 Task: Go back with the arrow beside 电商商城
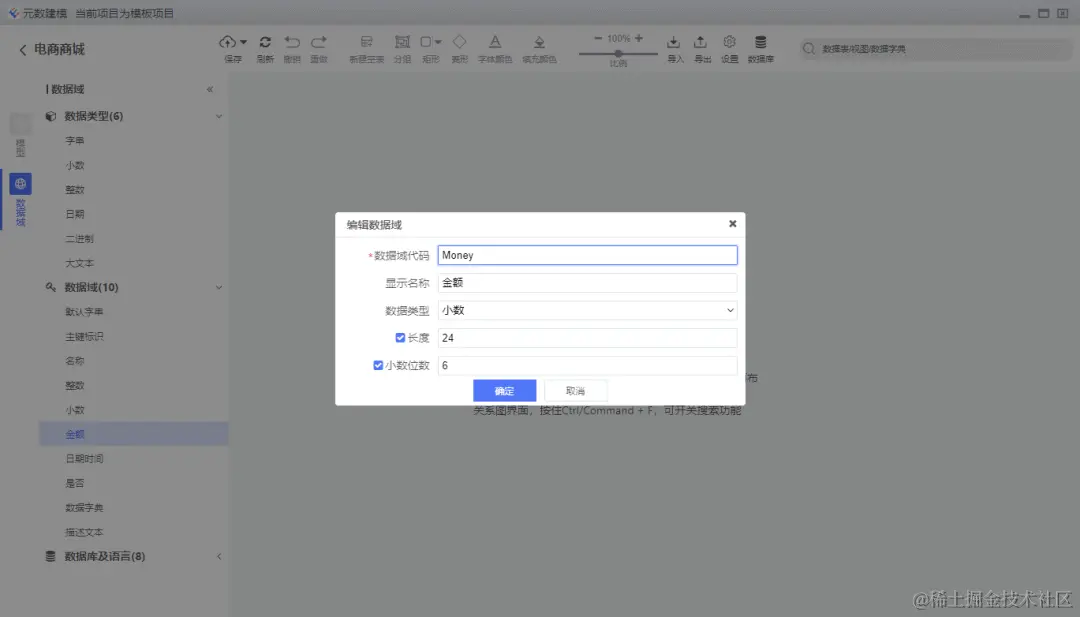[x=23, y=50]
